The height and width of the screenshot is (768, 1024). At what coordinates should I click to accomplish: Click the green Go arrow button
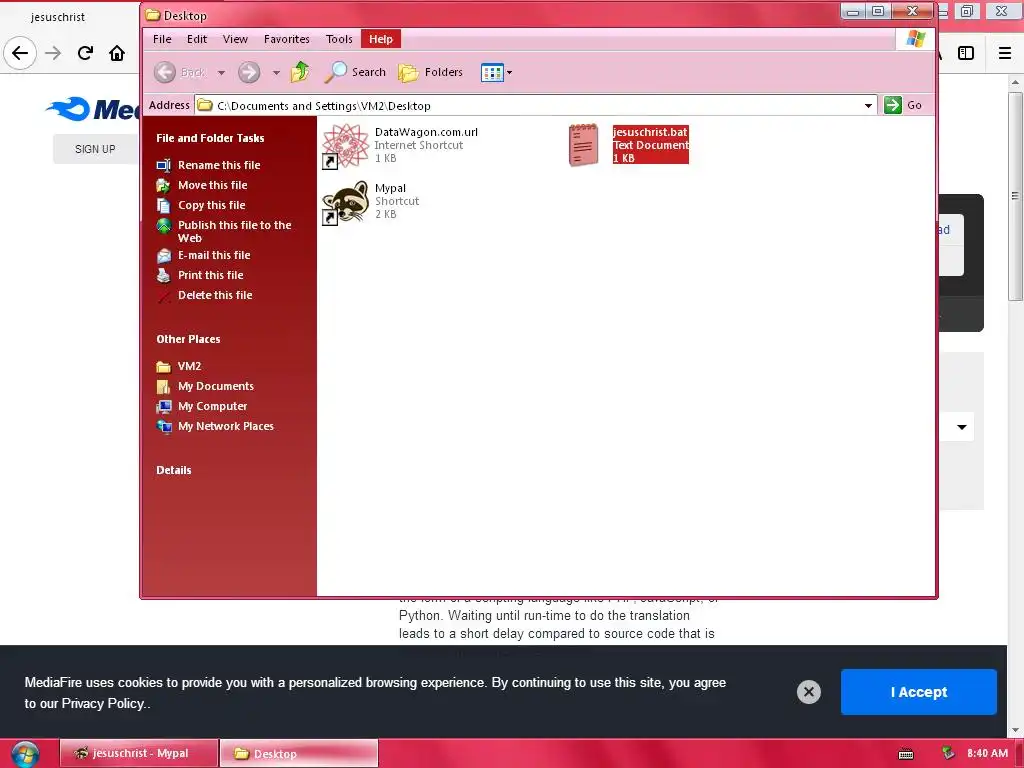(893, 105)
